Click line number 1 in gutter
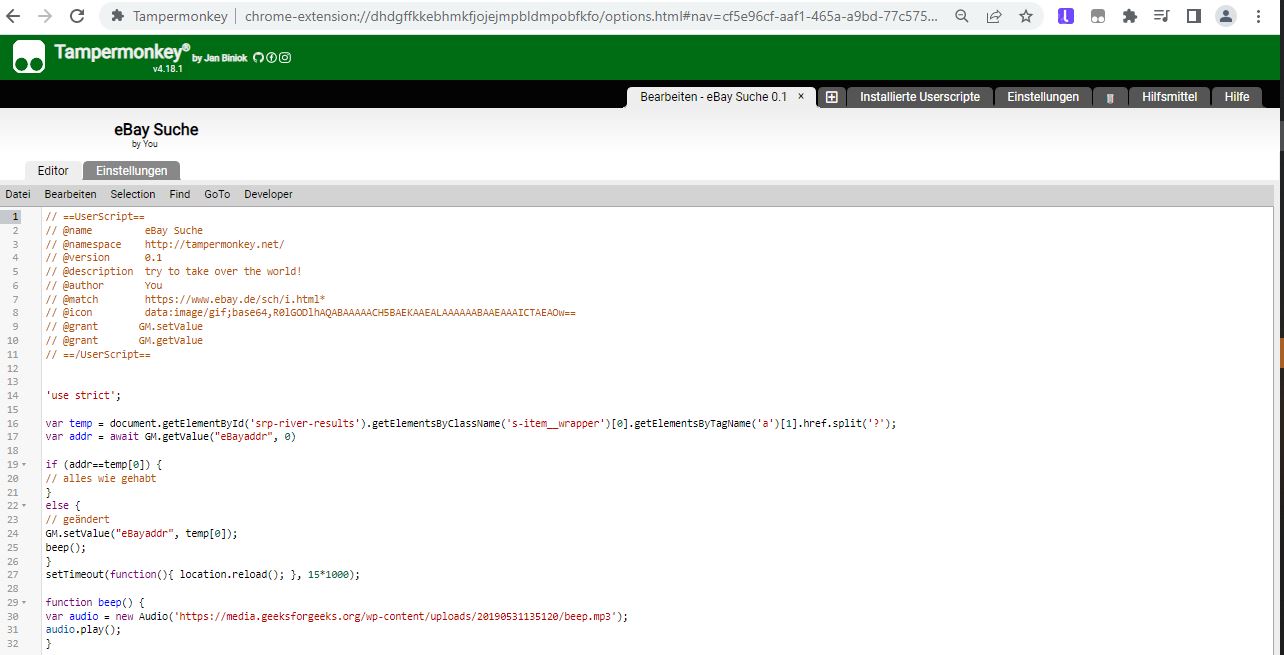 (x=16, y=216)
